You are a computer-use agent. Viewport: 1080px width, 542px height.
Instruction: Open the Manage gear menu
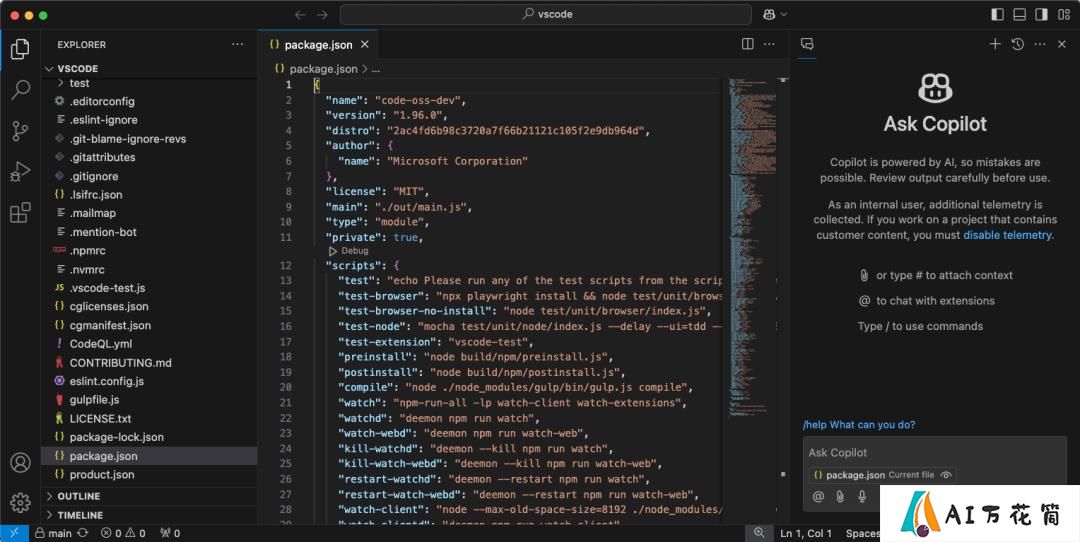(20, 503)
